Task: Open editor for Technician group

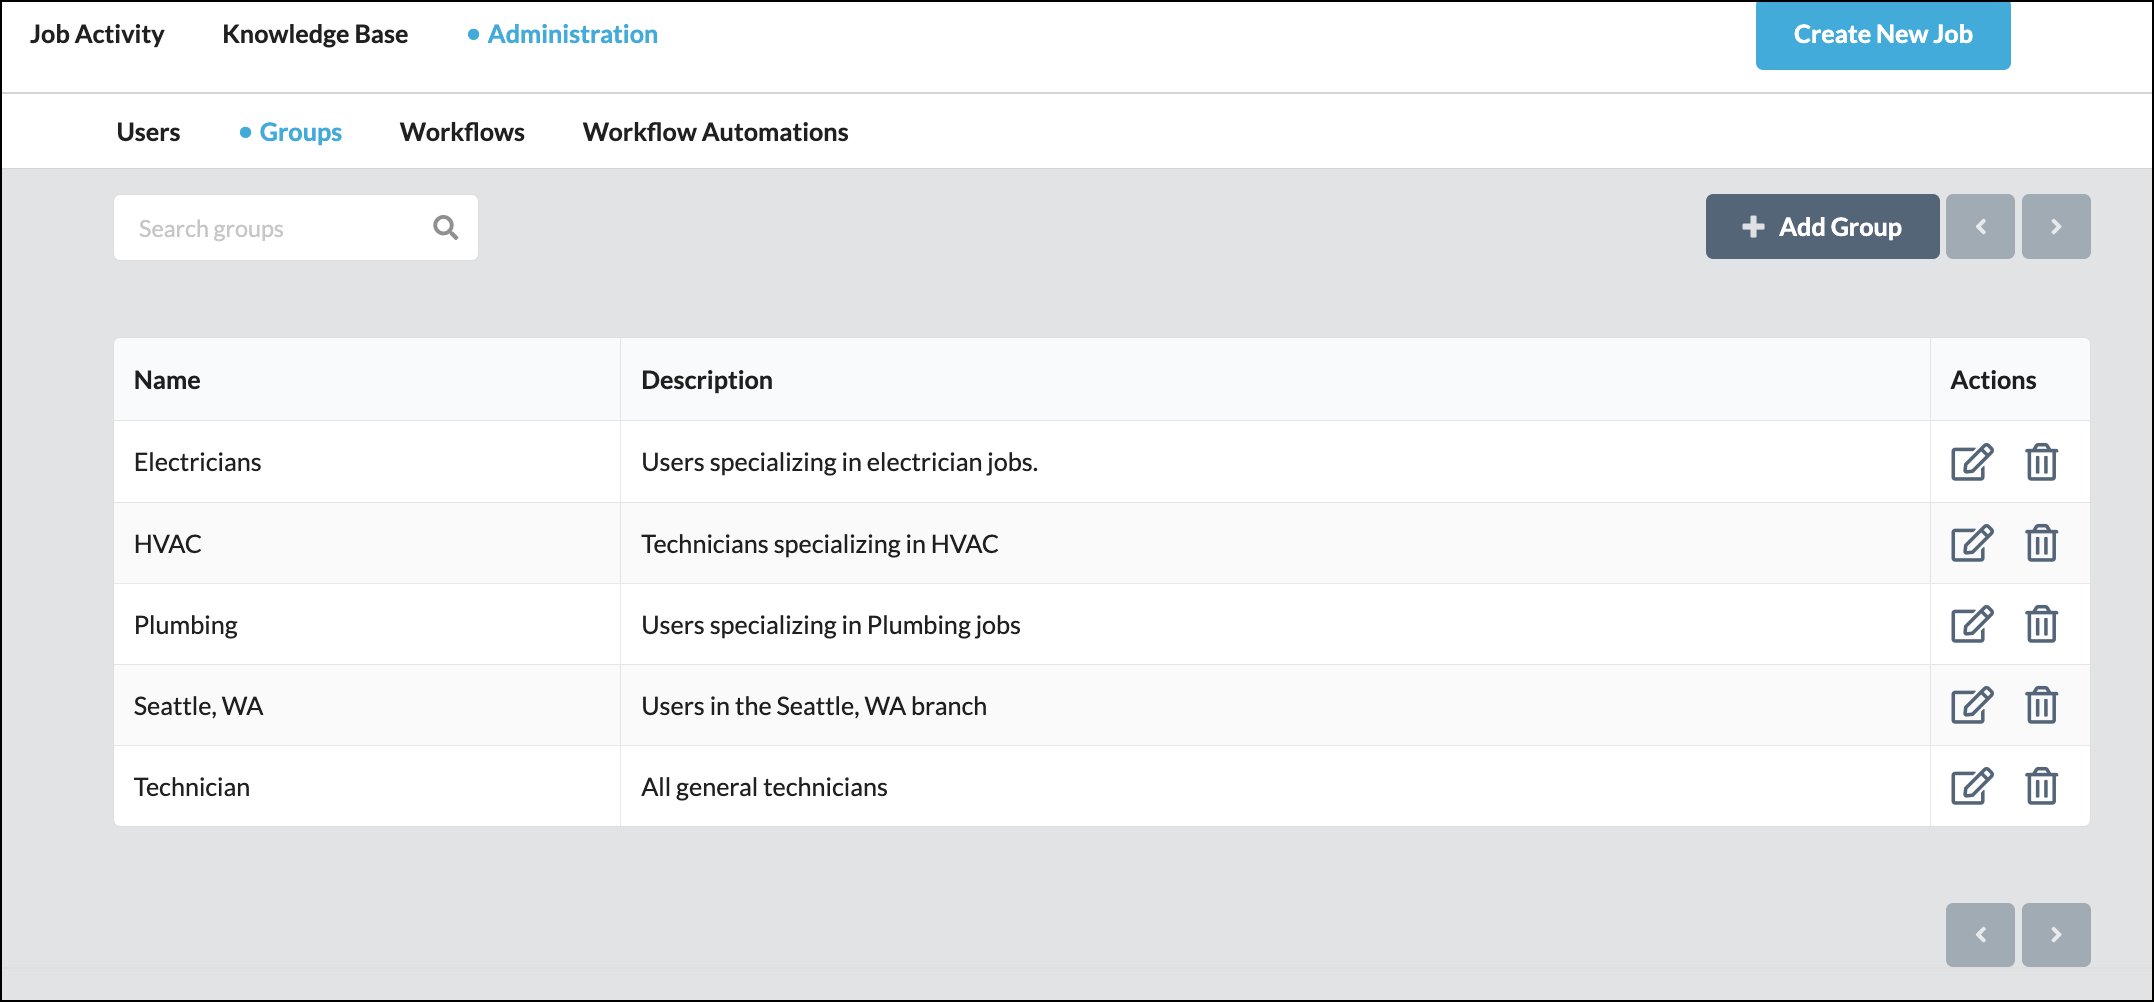Action: pyautogui.click(x=1971, y=787)
